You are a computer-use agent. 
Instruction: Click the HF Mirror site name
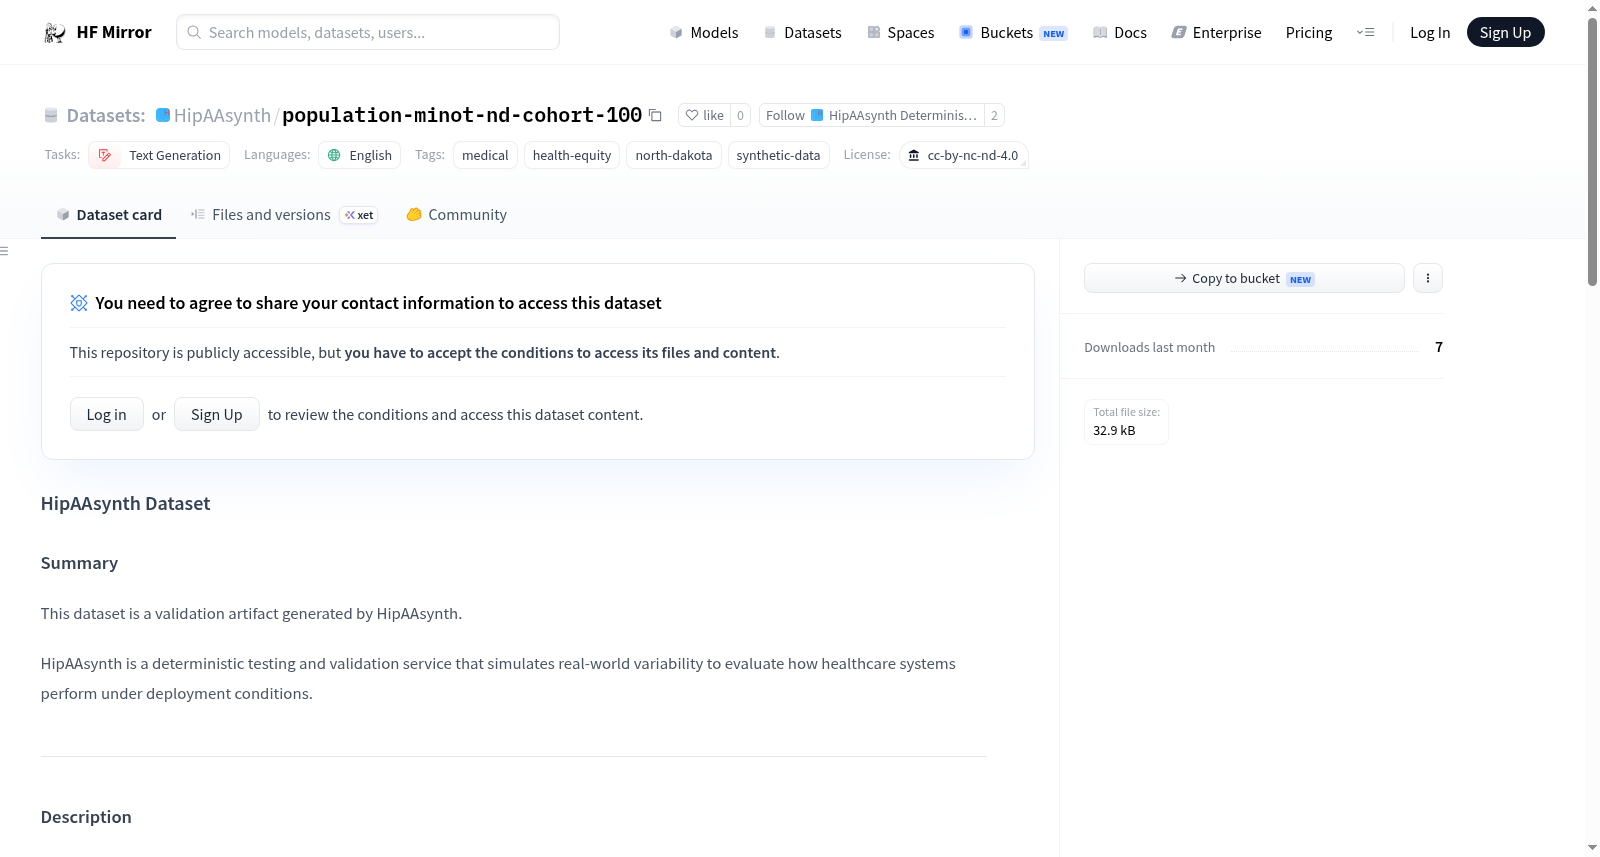(114, 33)
